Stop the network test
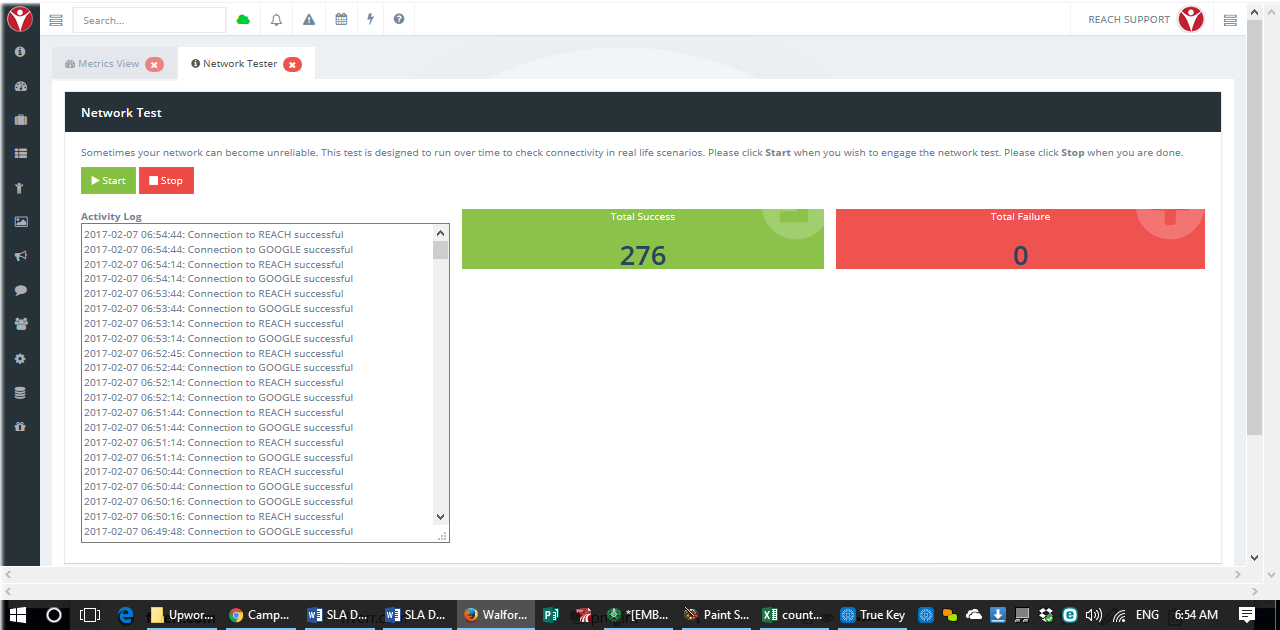This screenshot has width=1280, height=630. coord(166,181)
